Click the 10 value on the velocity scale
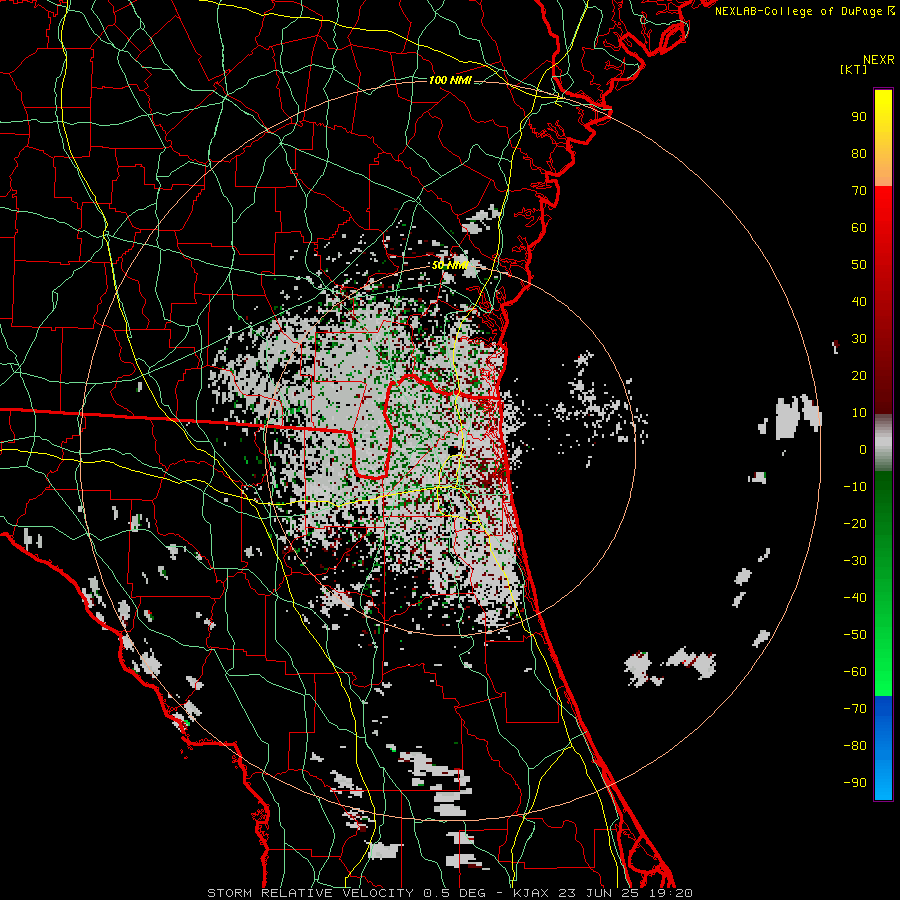The width and height of the screenshot is (900, 900). pyautogui.click(x=859, y=413)
